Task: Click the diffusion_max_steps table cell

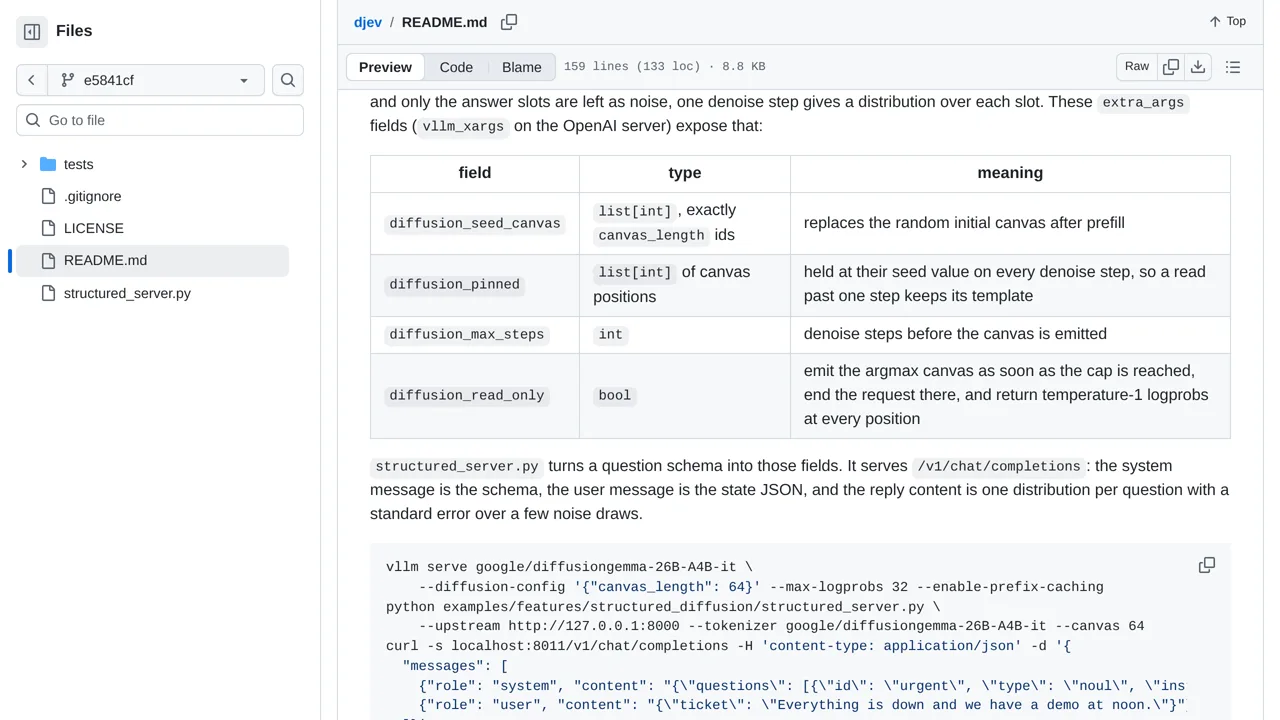Action: [475, 334]
